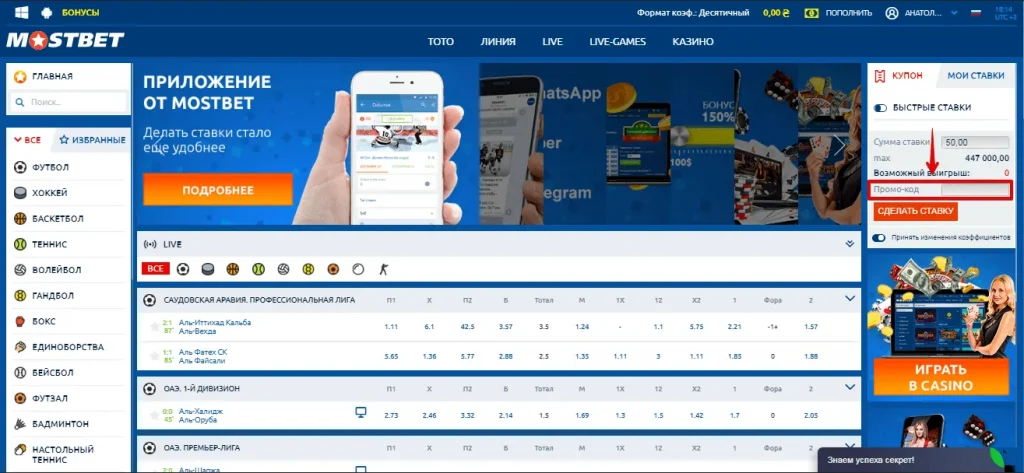Select the ВСЕ tab in sidebar
Screen dimensions: 1024x473
click(28, 140)
